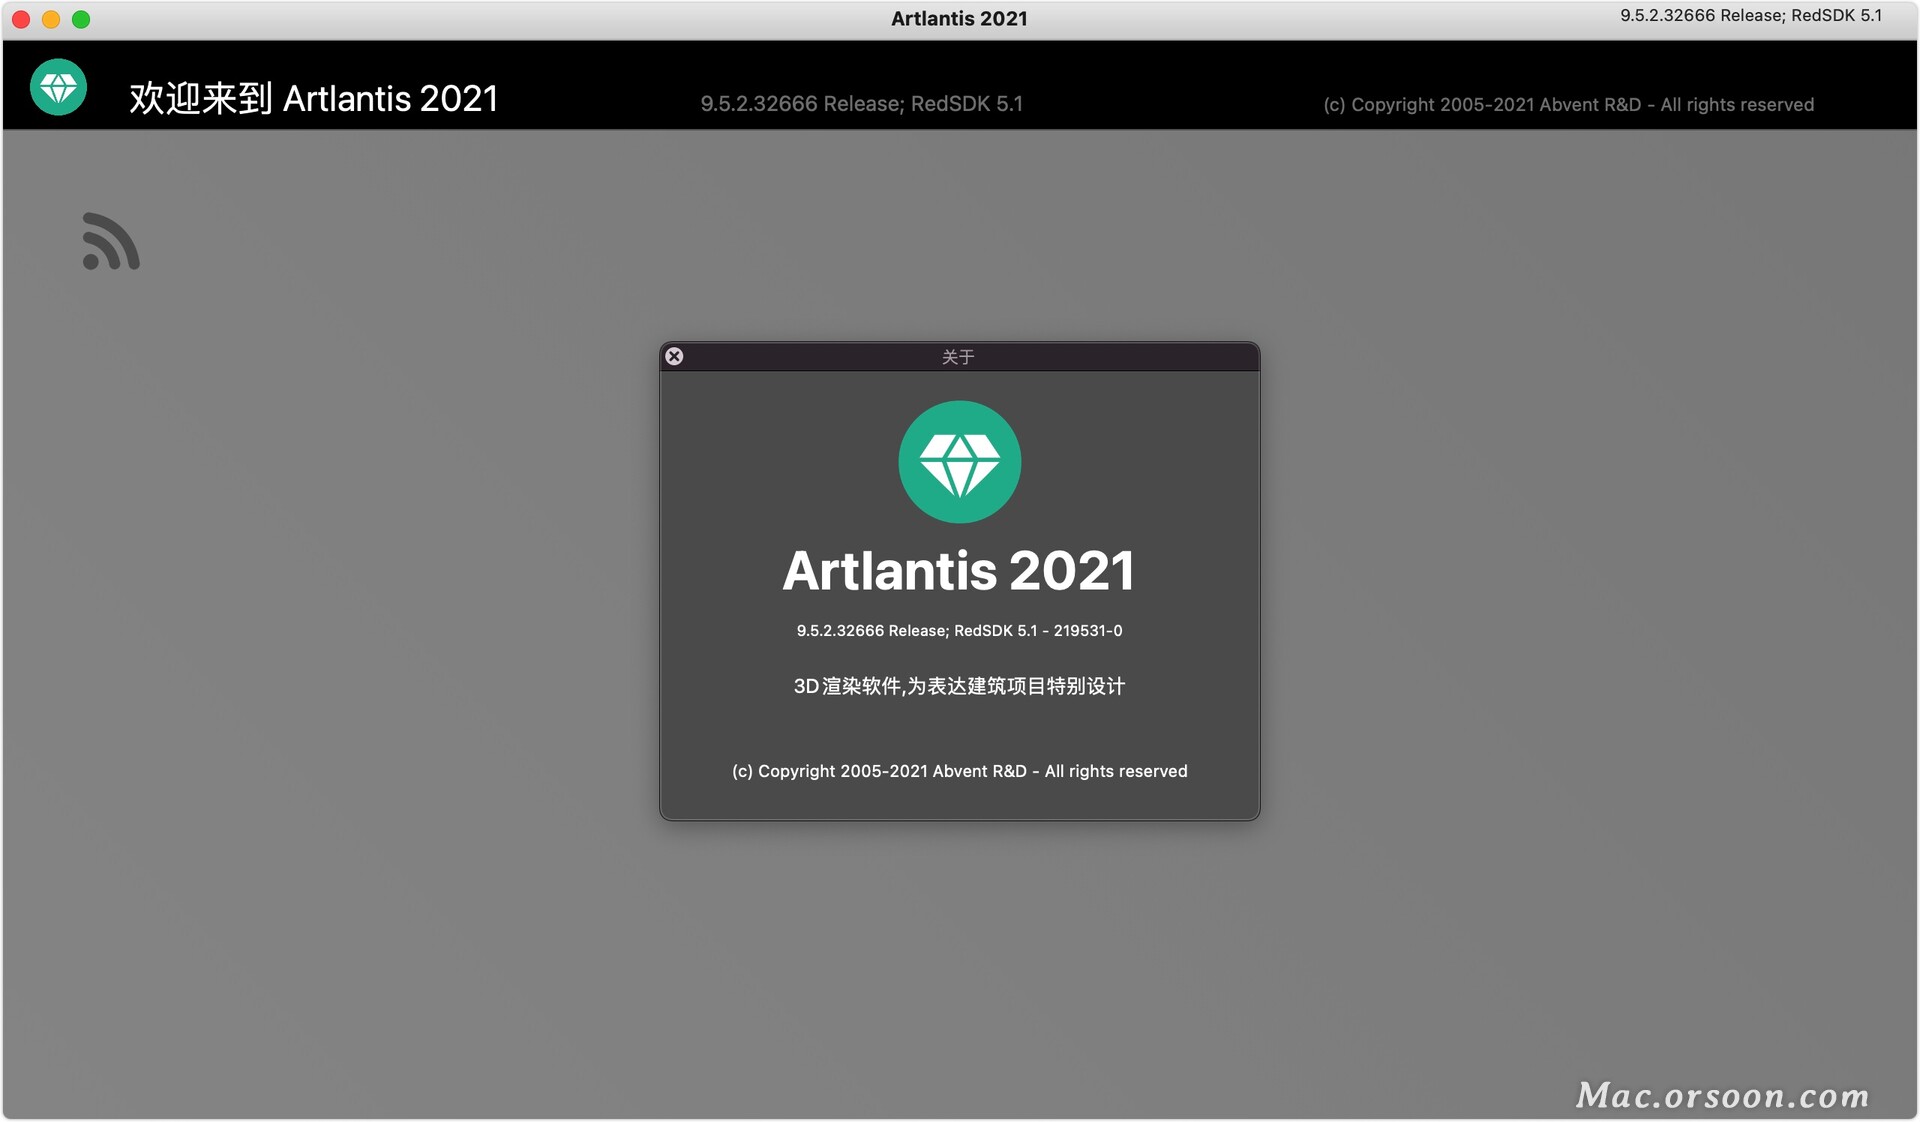Click the About dialog title bar

click(x=958, y=357)
